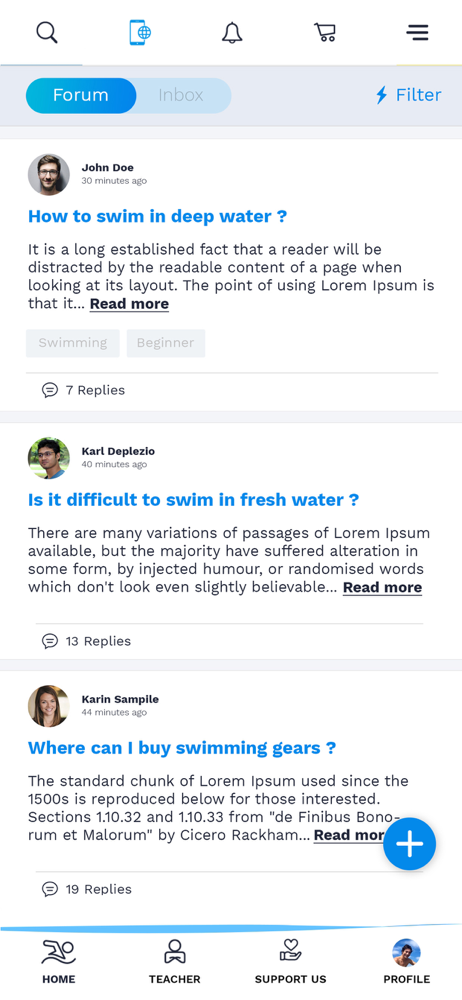Screen dimensions: 462x1000
Task: Select the Forum toggle option
Action: (x=80, y=96)
